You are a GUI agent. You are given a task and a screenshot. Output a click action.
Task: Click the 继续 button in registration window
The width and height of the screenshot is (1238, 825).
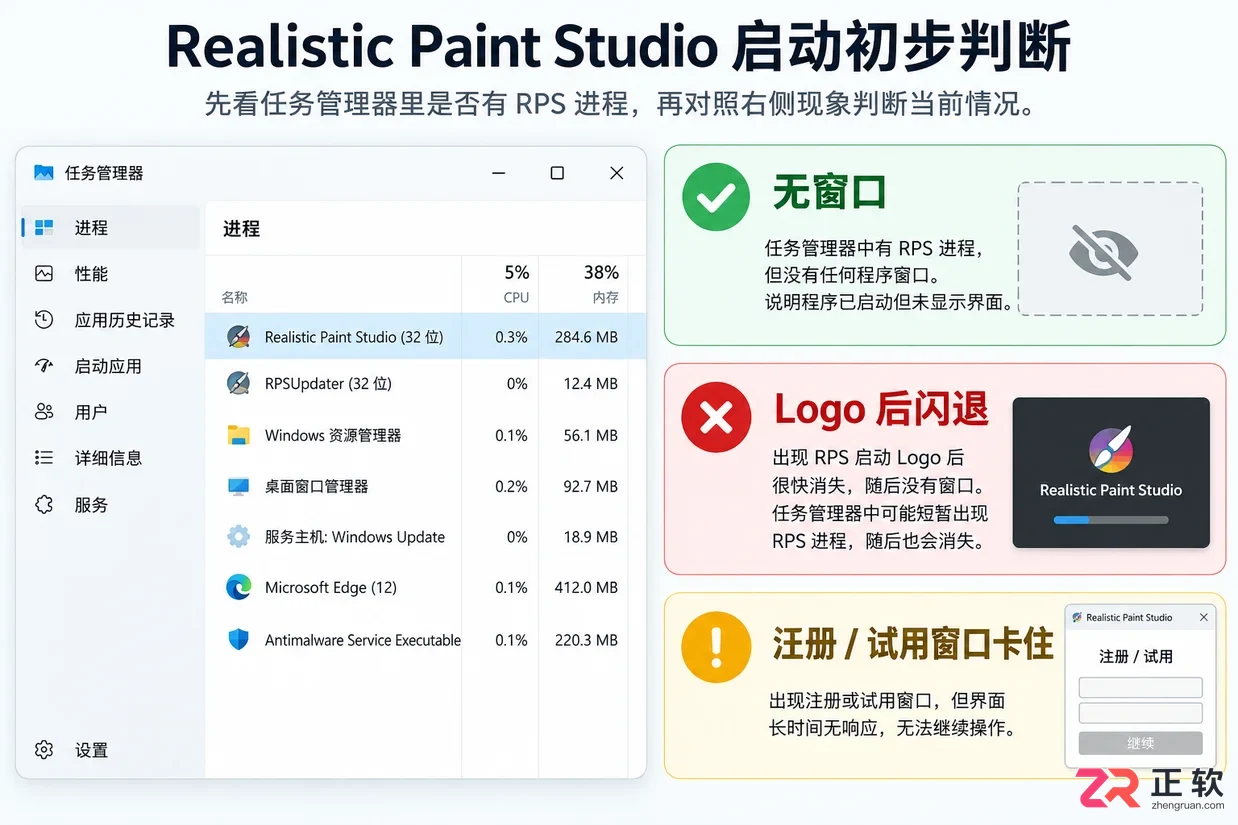click(x=1140, y=743)
